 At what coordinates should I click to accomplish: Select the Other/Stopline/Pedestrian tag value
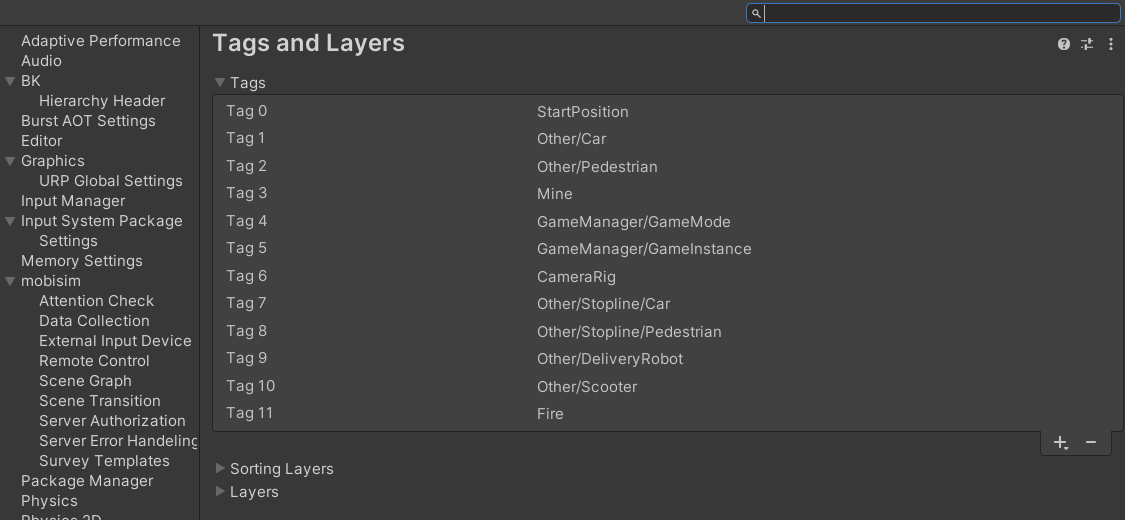pos(629,332)
